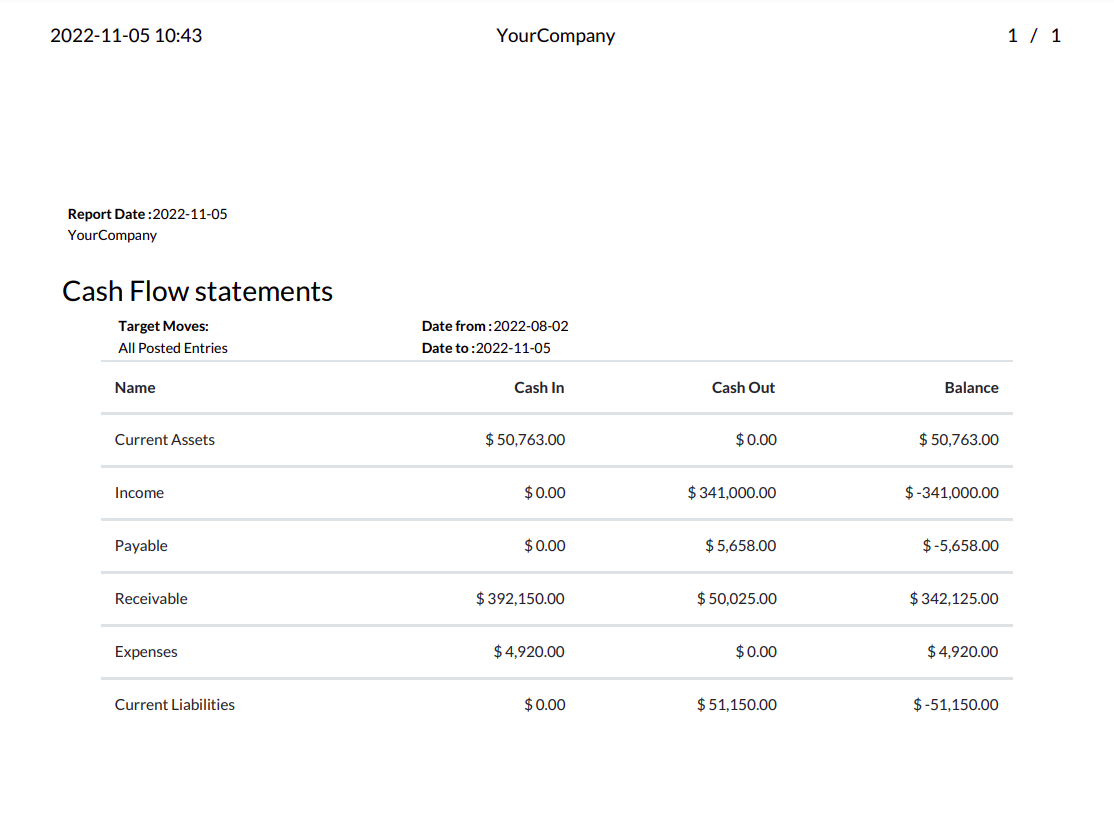The image size is (1114, 819).
Task: Click the Income row name
Action: [x=139, y=493]
